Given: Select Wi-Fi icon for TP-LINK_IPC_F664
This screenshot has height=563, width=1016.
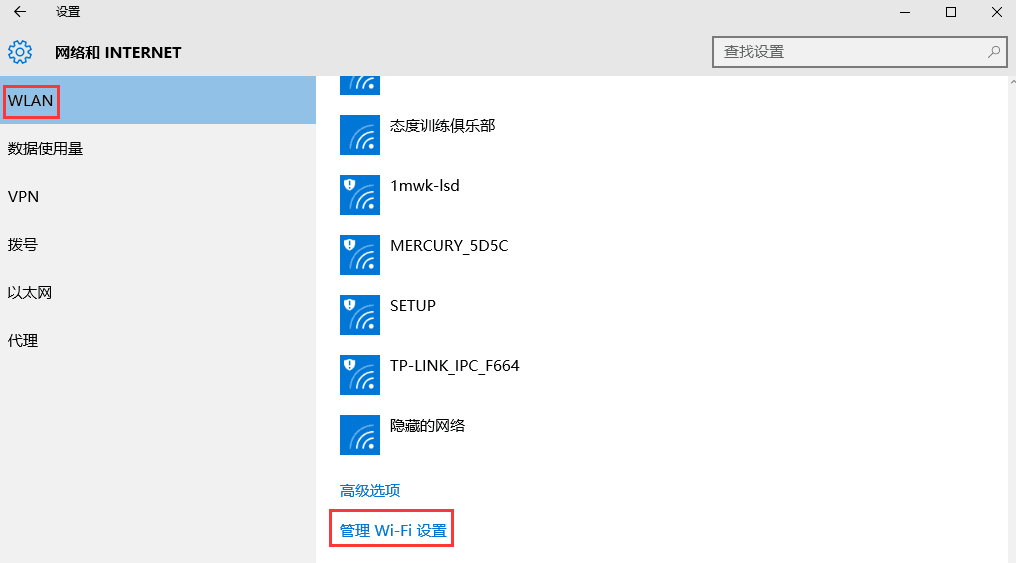Looking at the screenshot, I should (x=360, y=374).
